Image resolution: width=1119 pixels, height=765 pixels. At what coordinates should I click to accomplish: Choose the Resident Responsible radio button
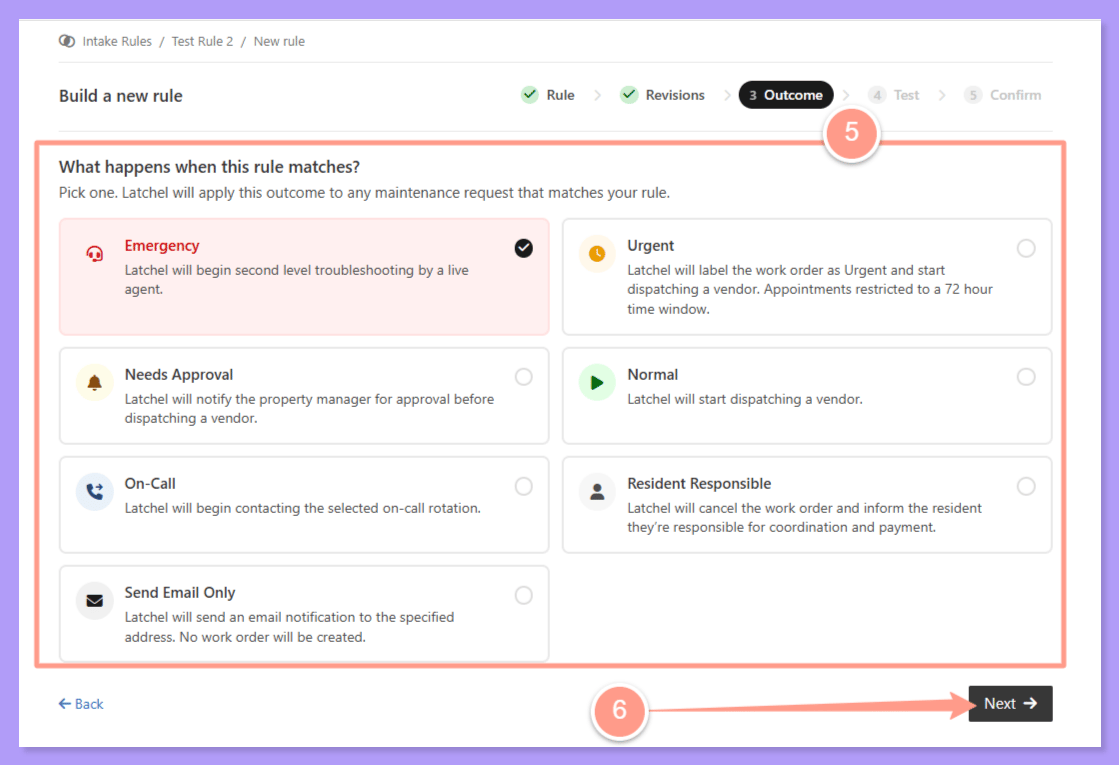click(1026, 486)
